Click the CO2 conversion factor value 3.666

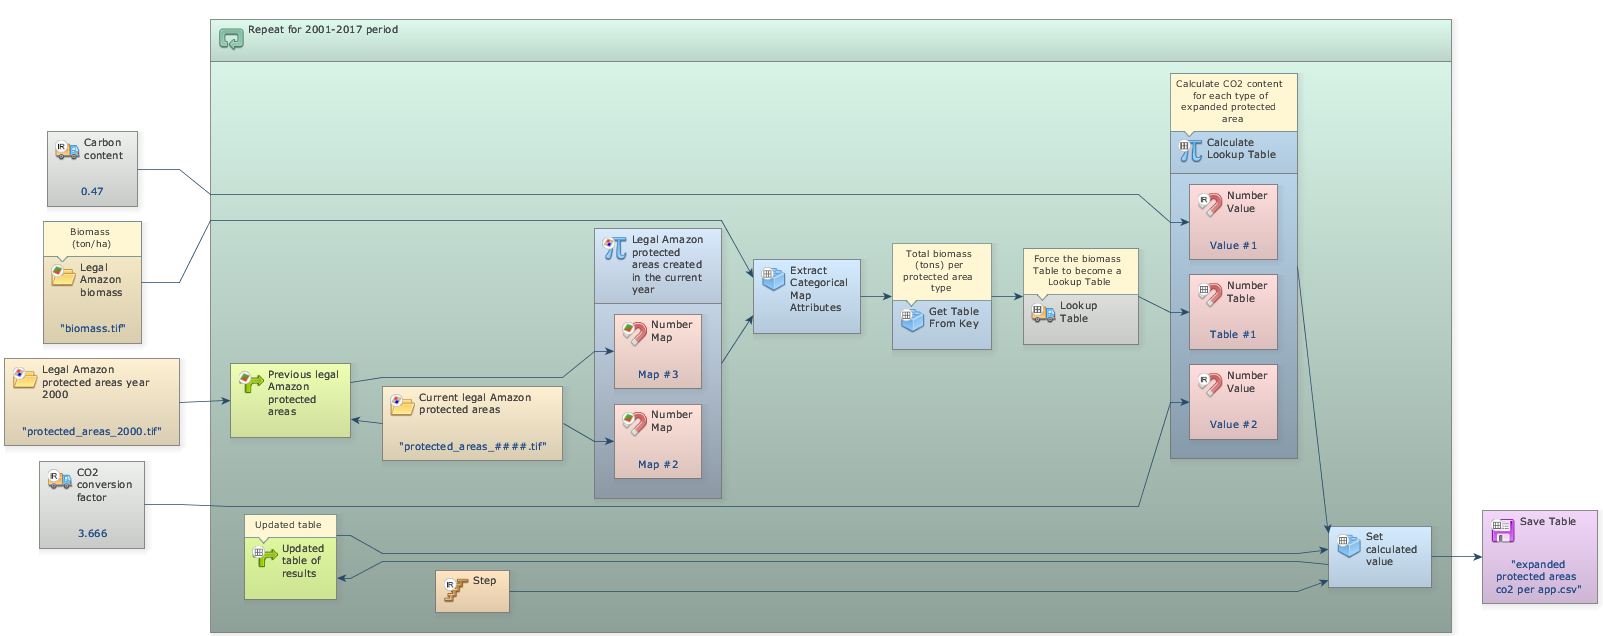pos(92,534)
